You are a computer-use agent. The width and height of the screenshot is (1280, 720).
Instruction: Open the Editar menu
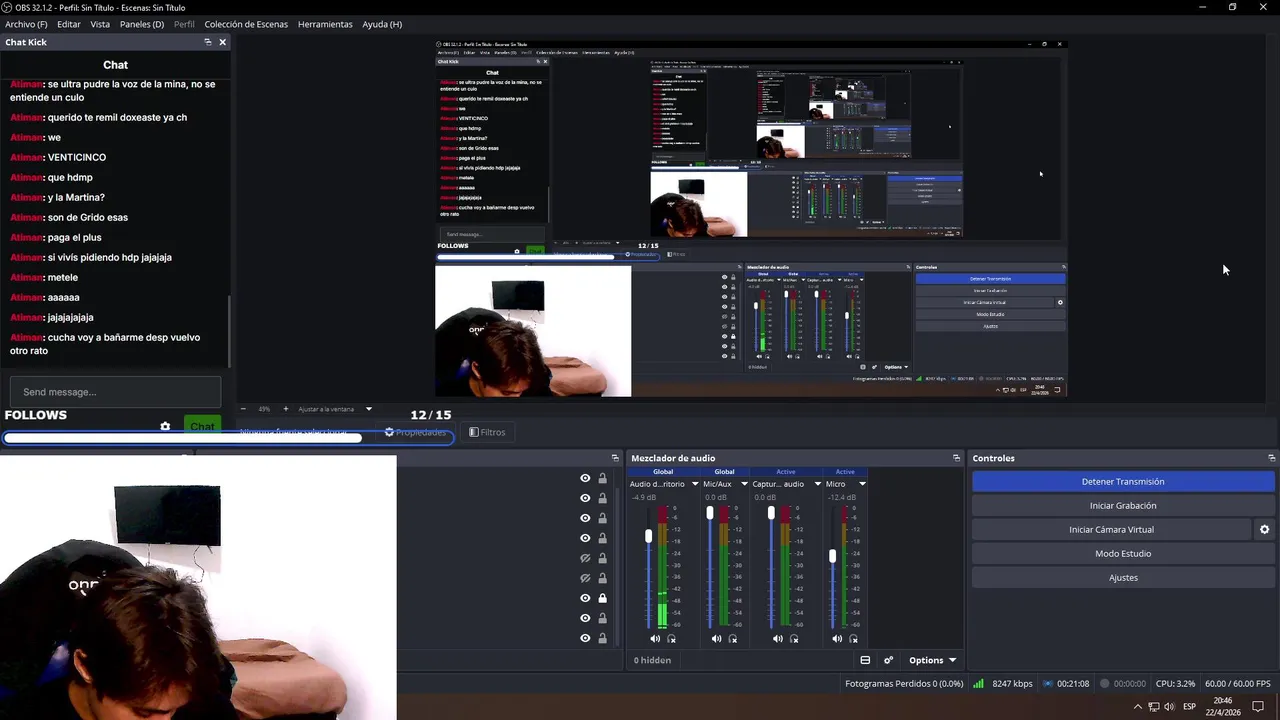[69, 24]
